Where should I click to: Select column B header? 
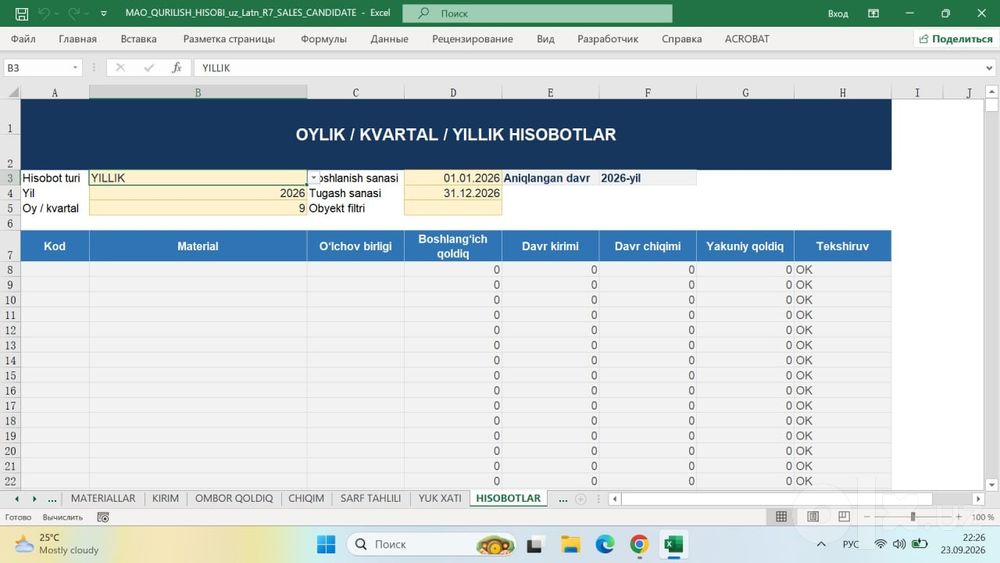[198, 92]
